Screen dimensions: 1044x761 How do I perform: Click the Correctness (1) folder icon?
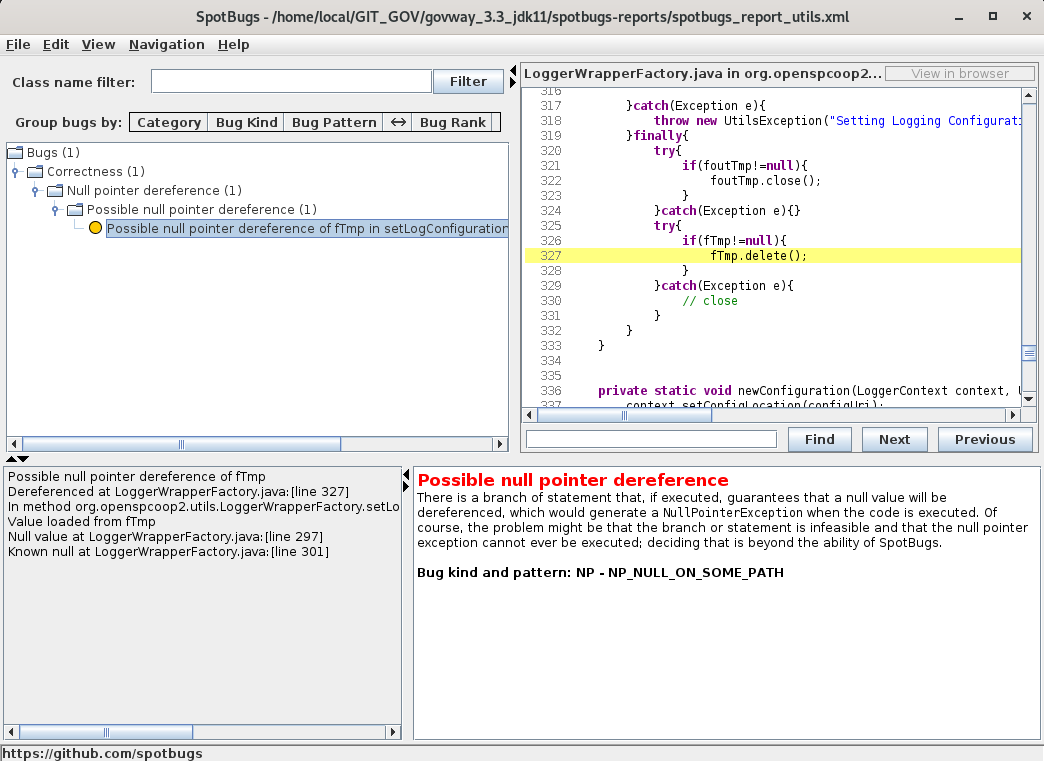35,172
